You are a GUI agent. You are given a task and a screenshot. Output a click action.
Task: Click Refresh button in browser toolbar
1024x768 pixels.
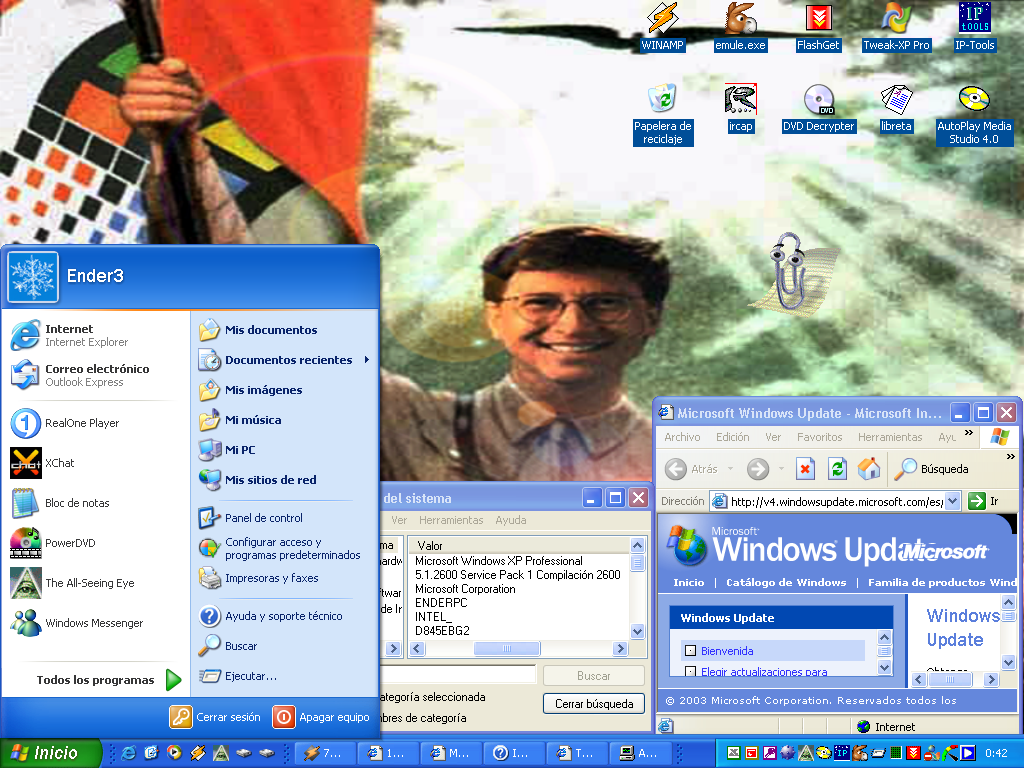pos(837,468)
